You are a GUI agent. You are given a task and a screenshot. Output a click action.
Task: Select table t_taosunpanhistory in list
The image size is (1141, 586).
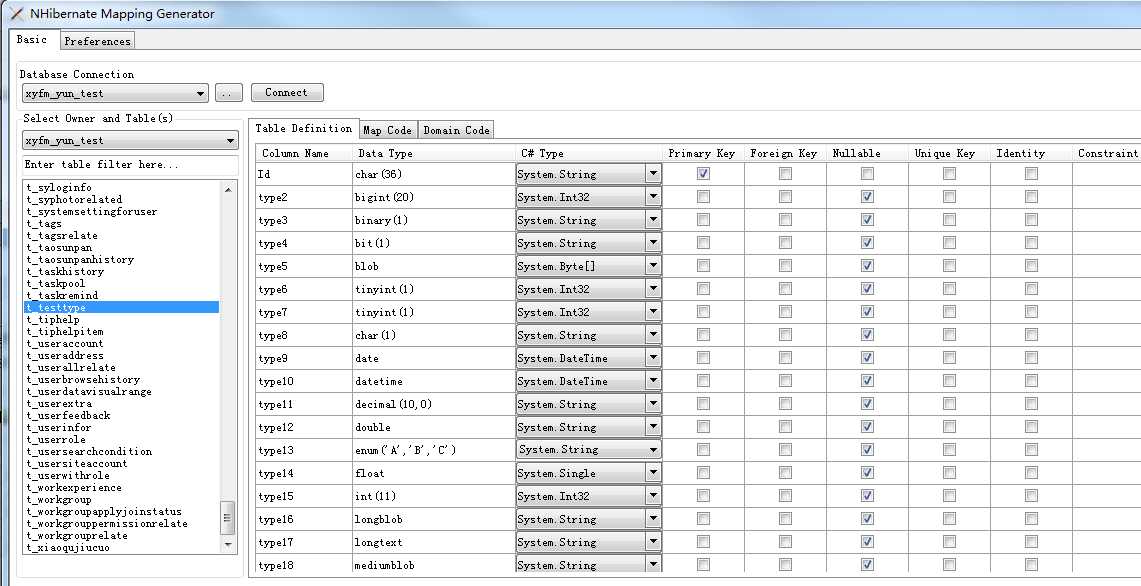point(80,259)
